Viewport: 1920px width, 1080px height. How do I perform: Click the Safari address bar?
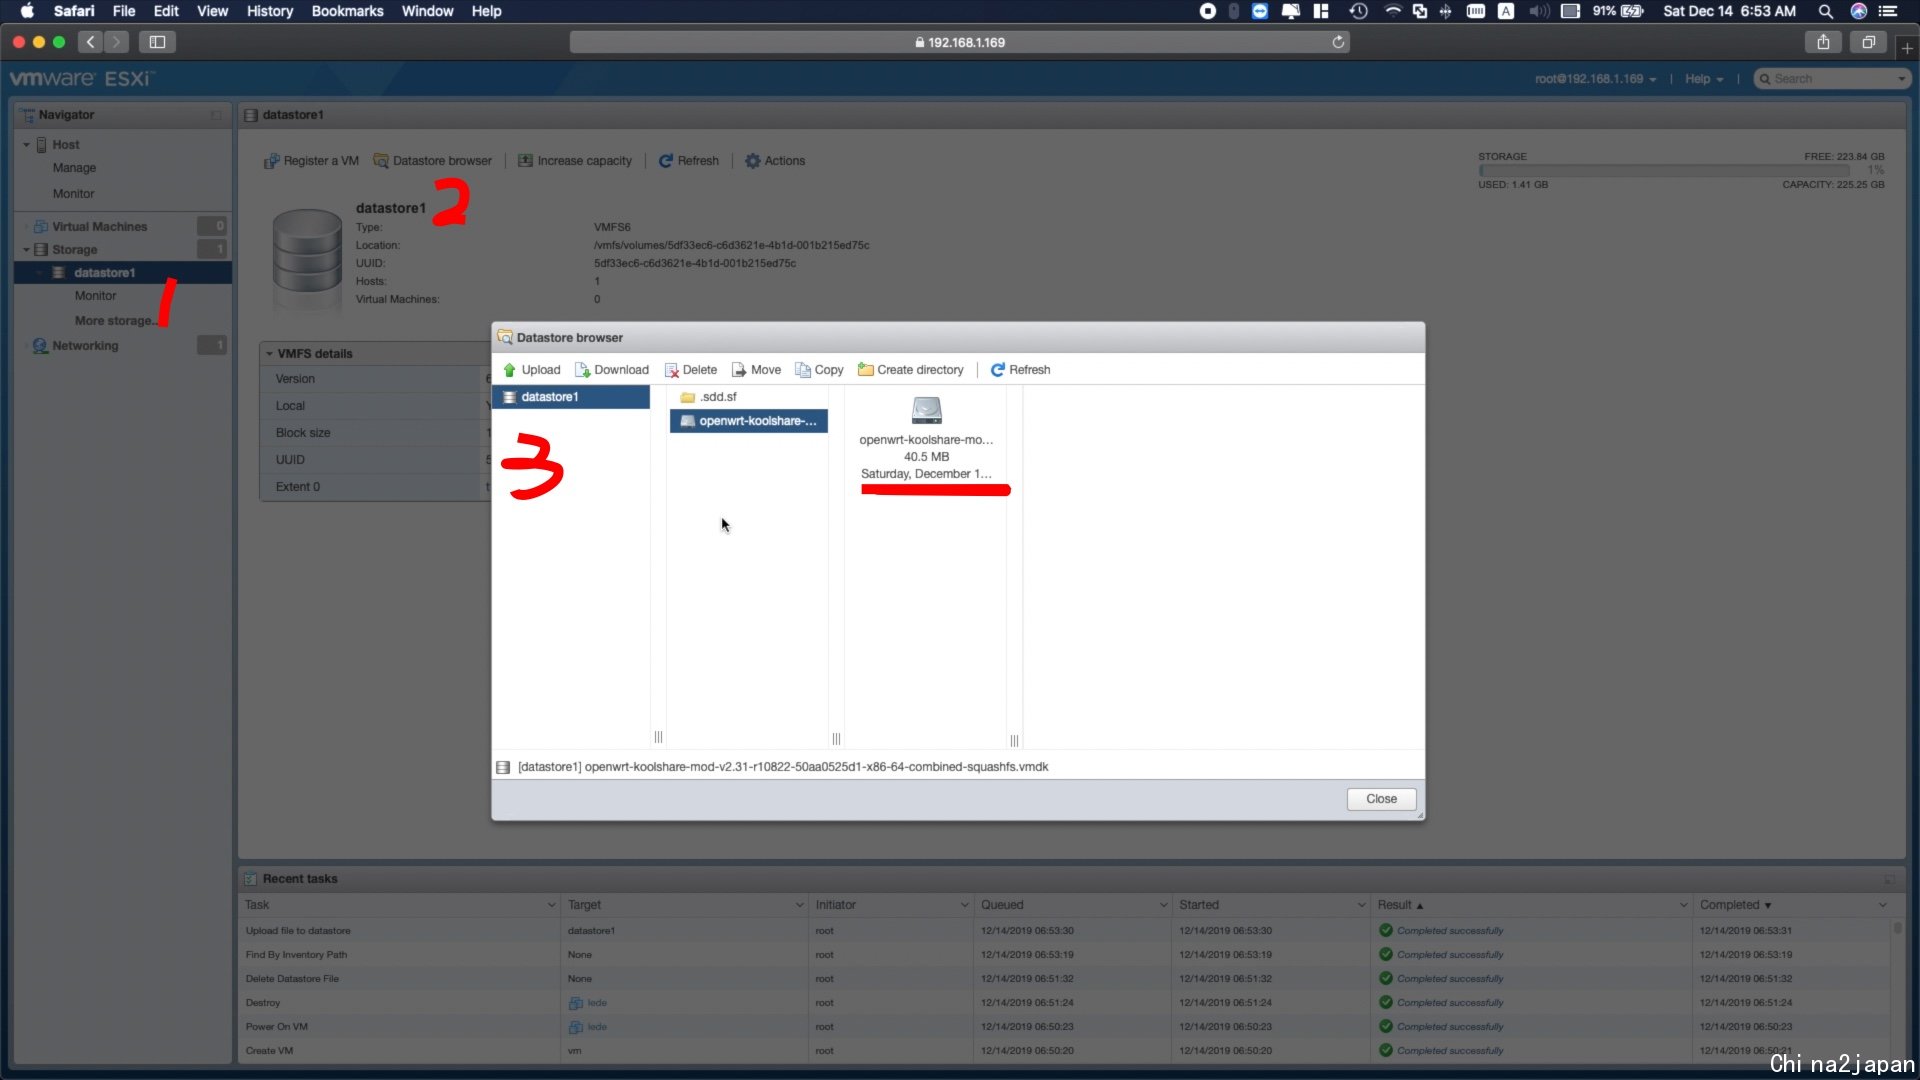coord(959,42)
